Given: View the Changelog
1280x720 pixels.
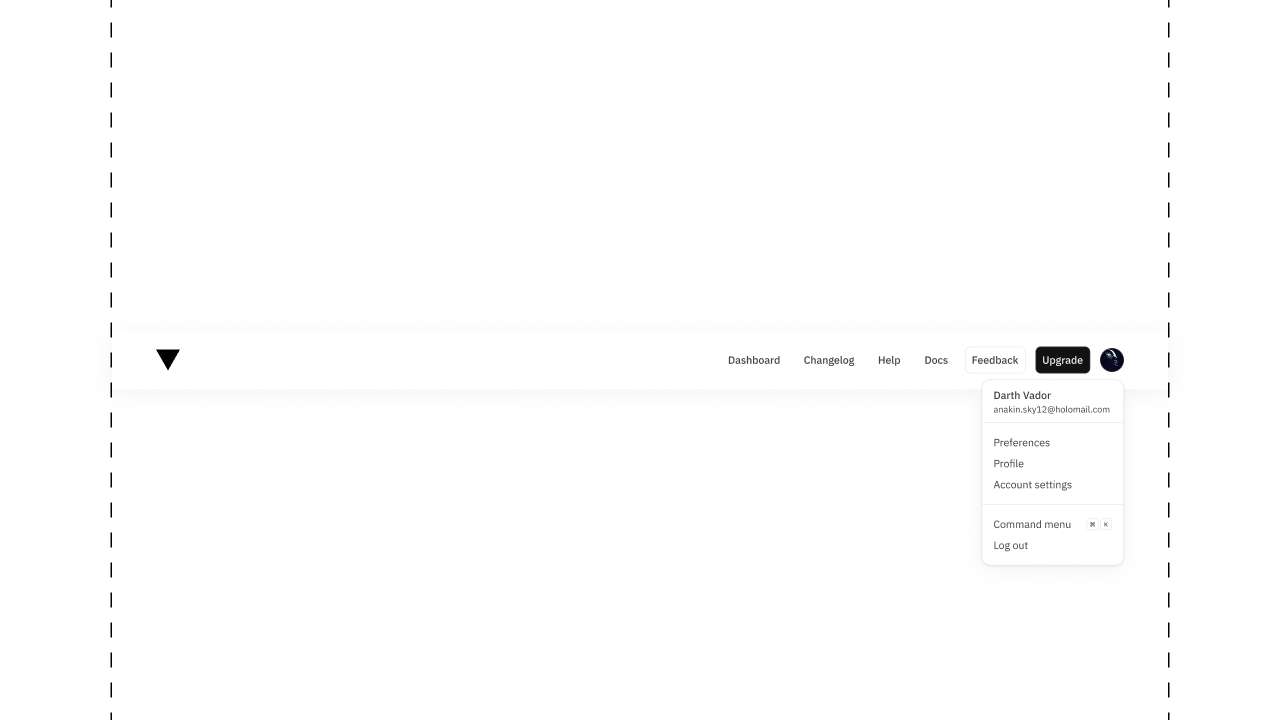Looking at the screenshot, I should (829, 360).
